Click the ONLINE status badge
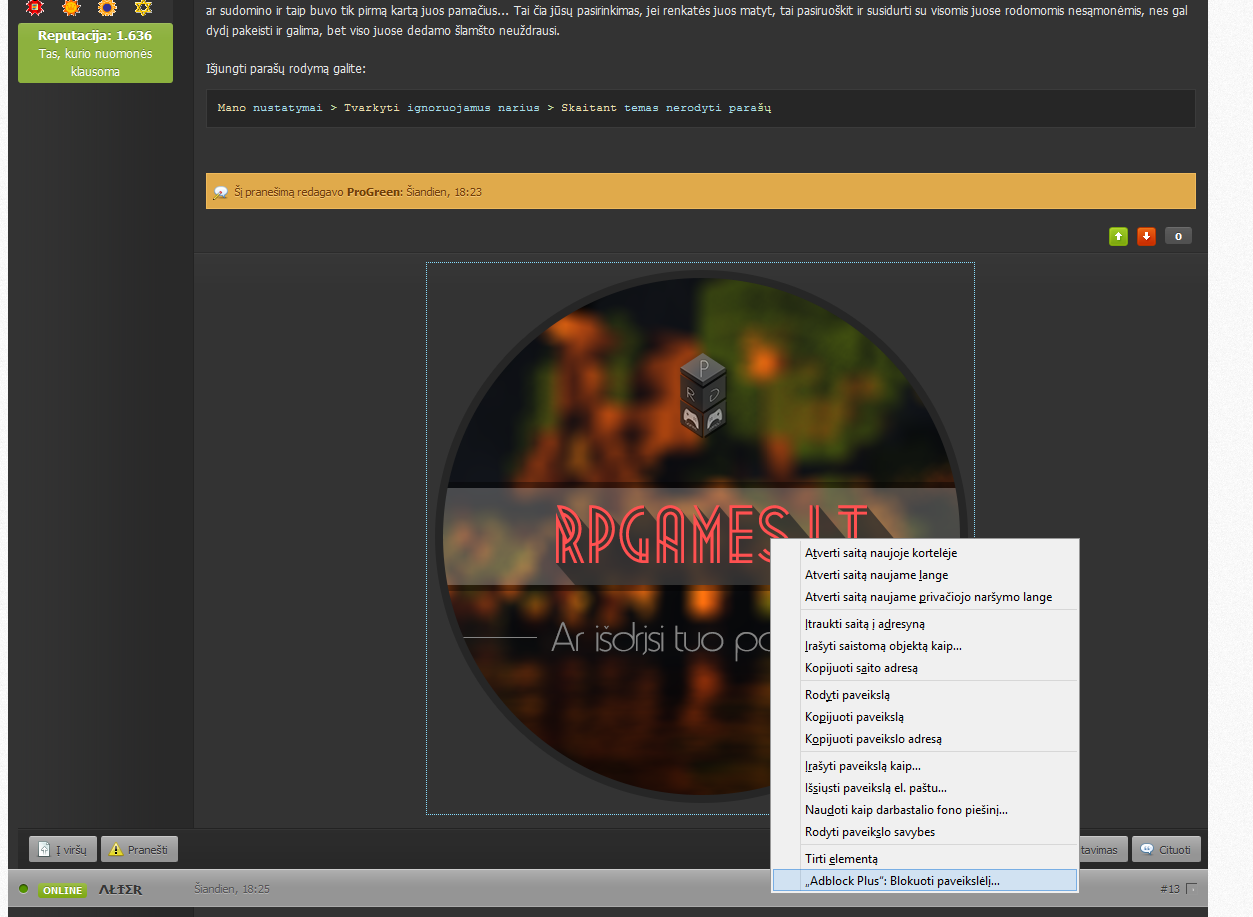Viewport: 1253px width, 917px height. (x=62, y=889)
